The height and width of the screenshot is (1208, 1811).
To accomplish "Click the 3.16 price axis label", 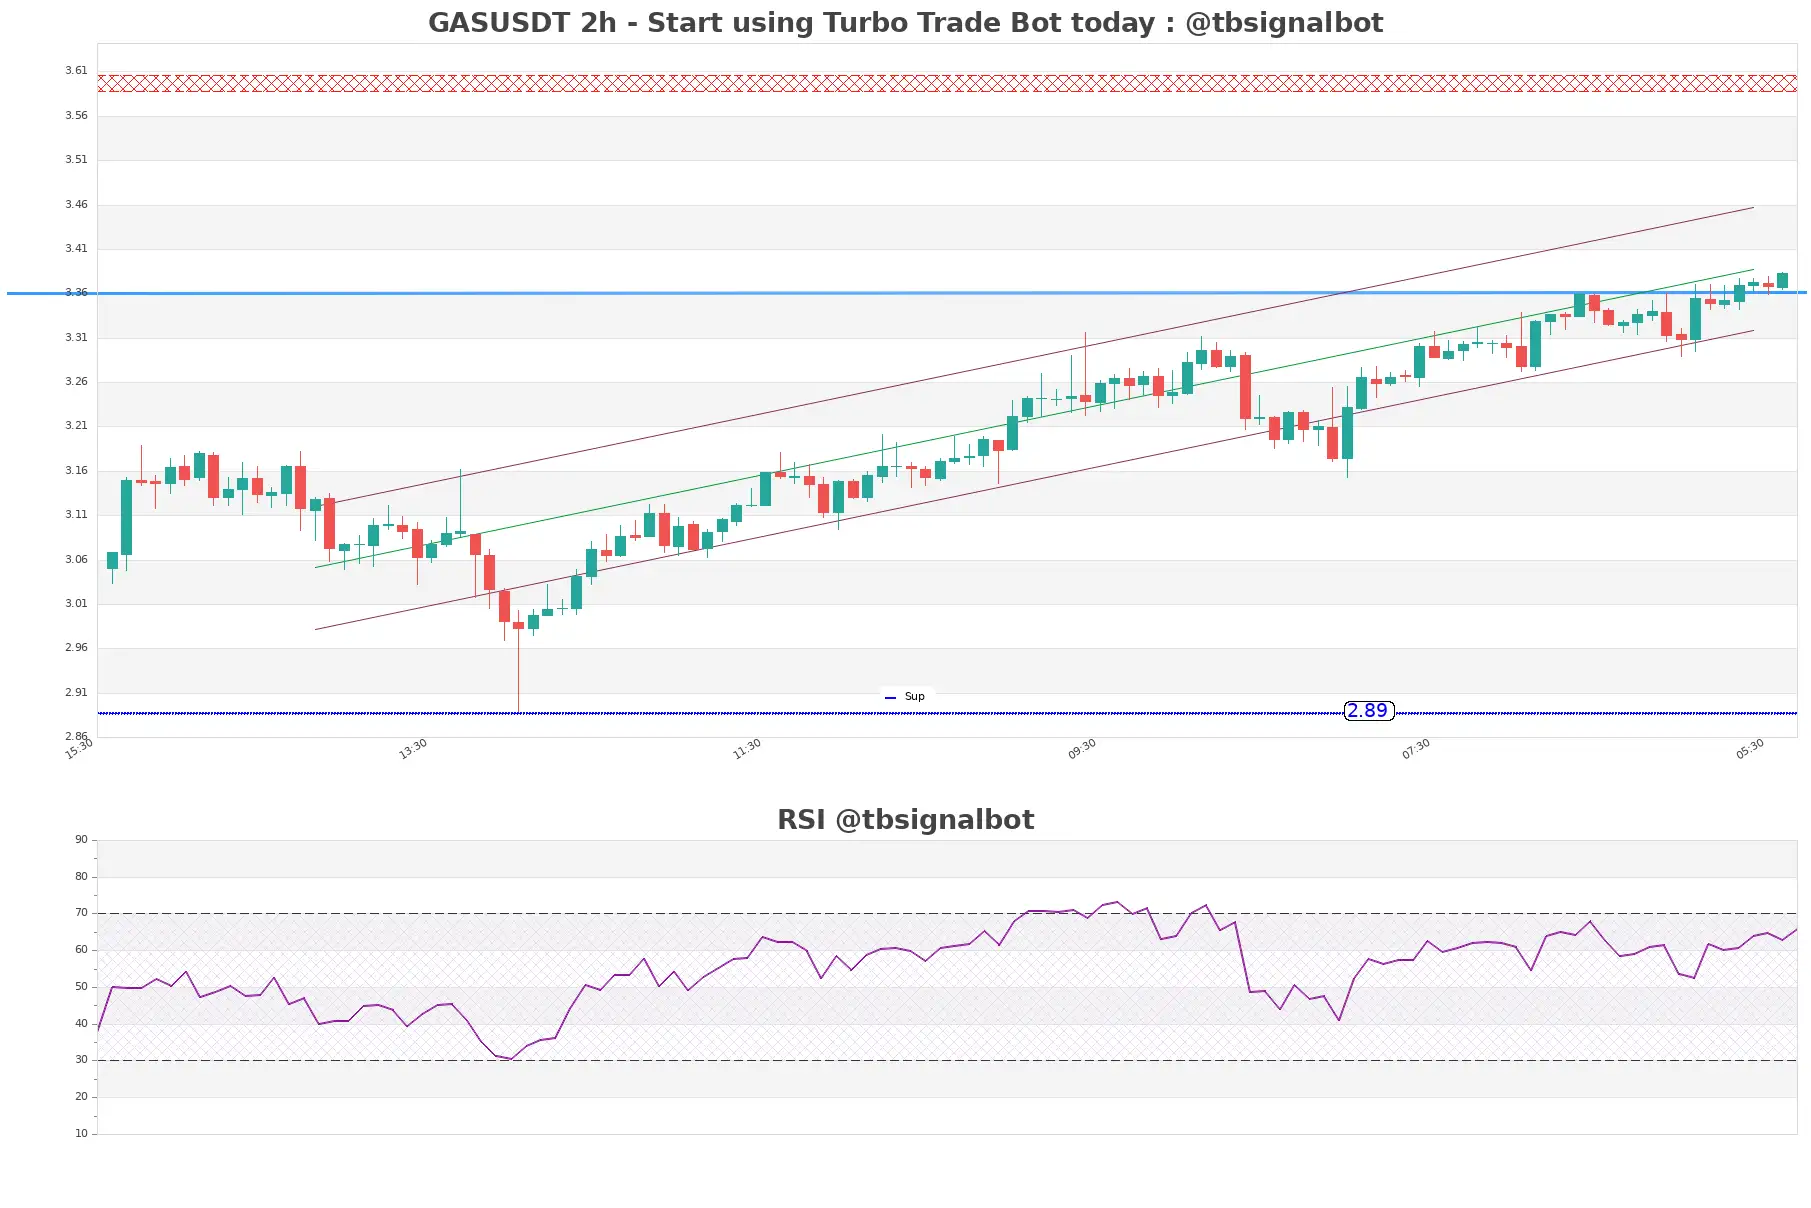I will 76,471.
